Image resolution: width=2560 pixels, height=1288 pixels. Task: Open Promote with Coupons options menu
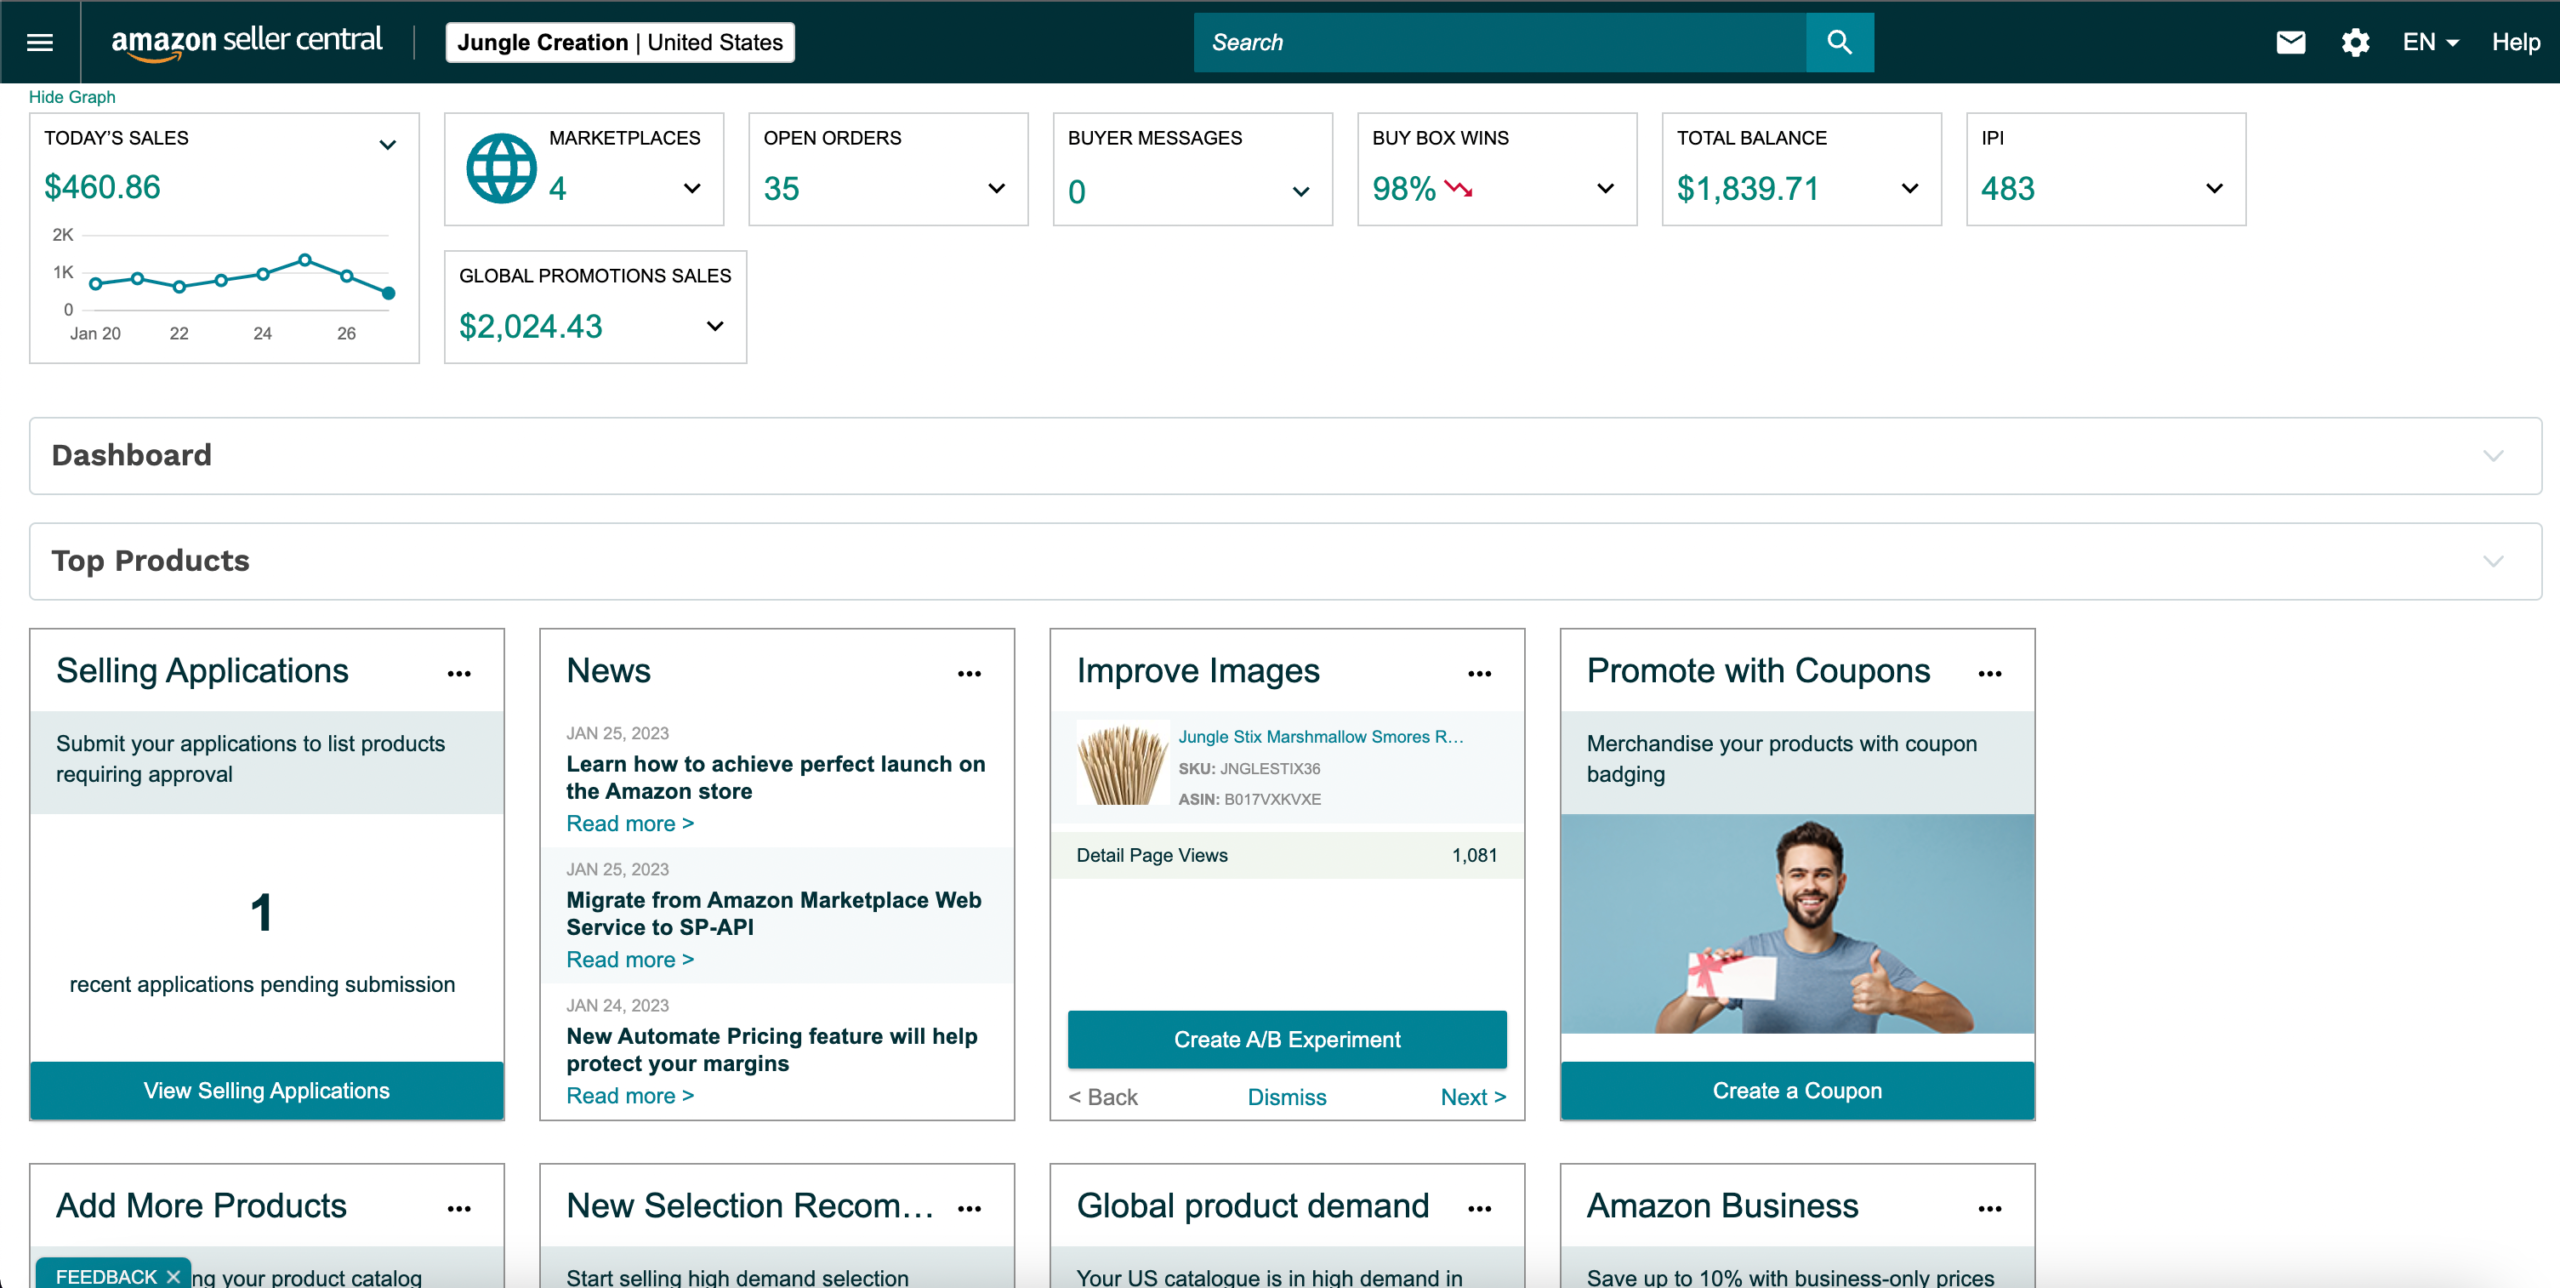pyautogui.click(x=1989, y=674)
